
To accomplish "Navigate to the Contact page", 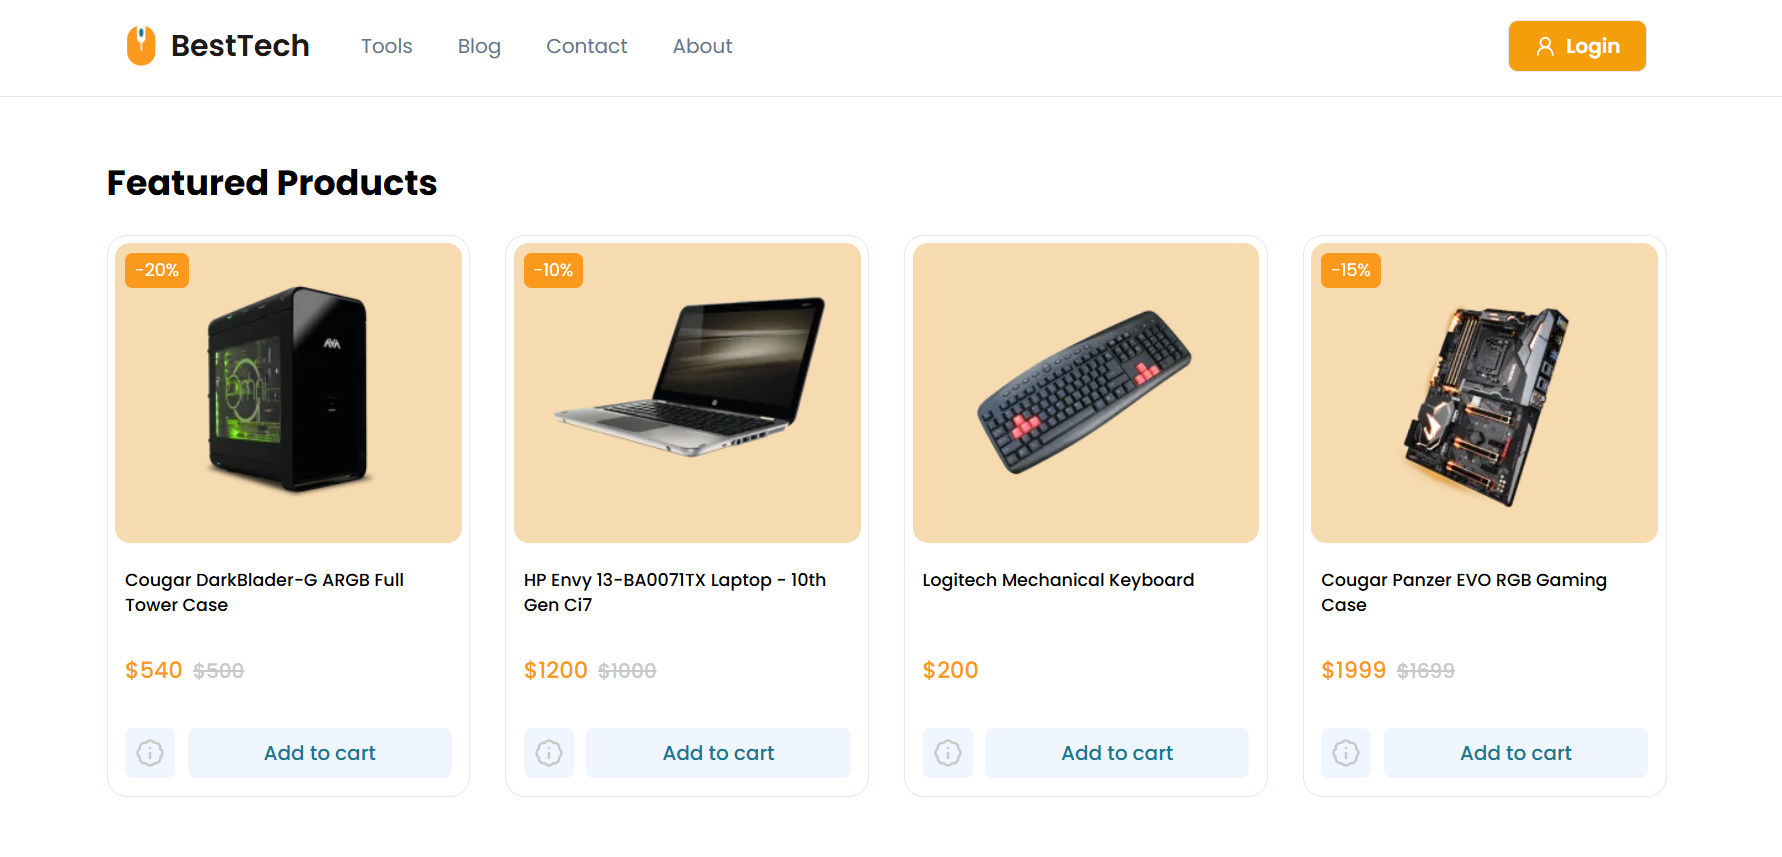I will (x=586, y=46).
